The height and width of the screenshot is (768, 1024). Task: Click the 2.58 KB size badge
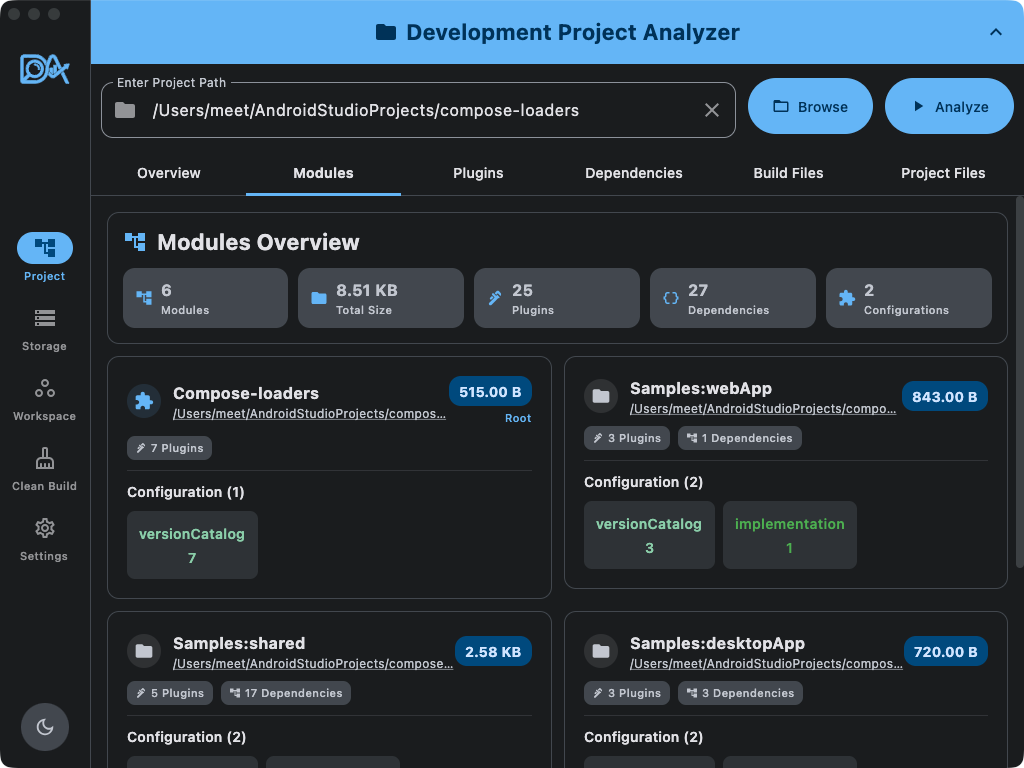click(493, 652)
